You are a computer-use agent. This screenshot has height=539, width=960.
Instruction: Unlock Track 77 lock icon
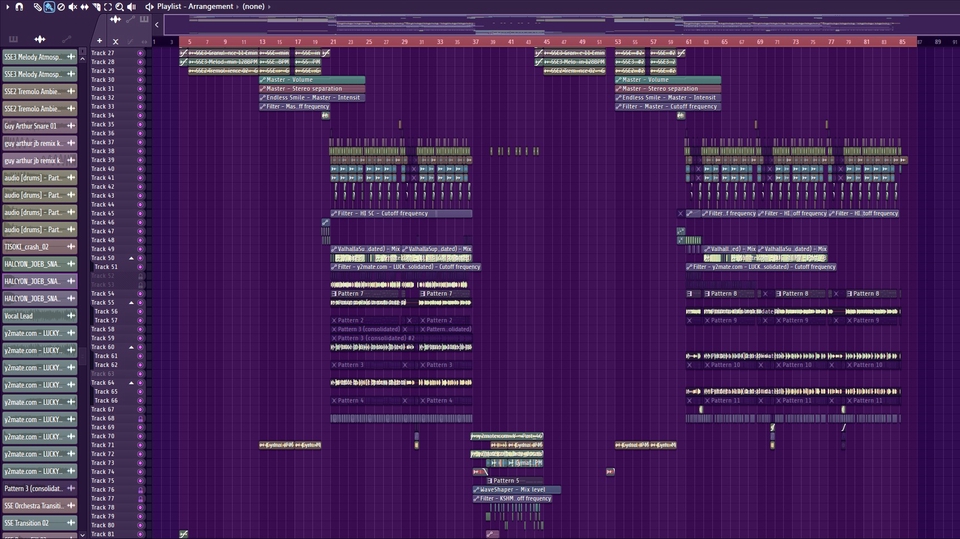(x=140, y=499)
